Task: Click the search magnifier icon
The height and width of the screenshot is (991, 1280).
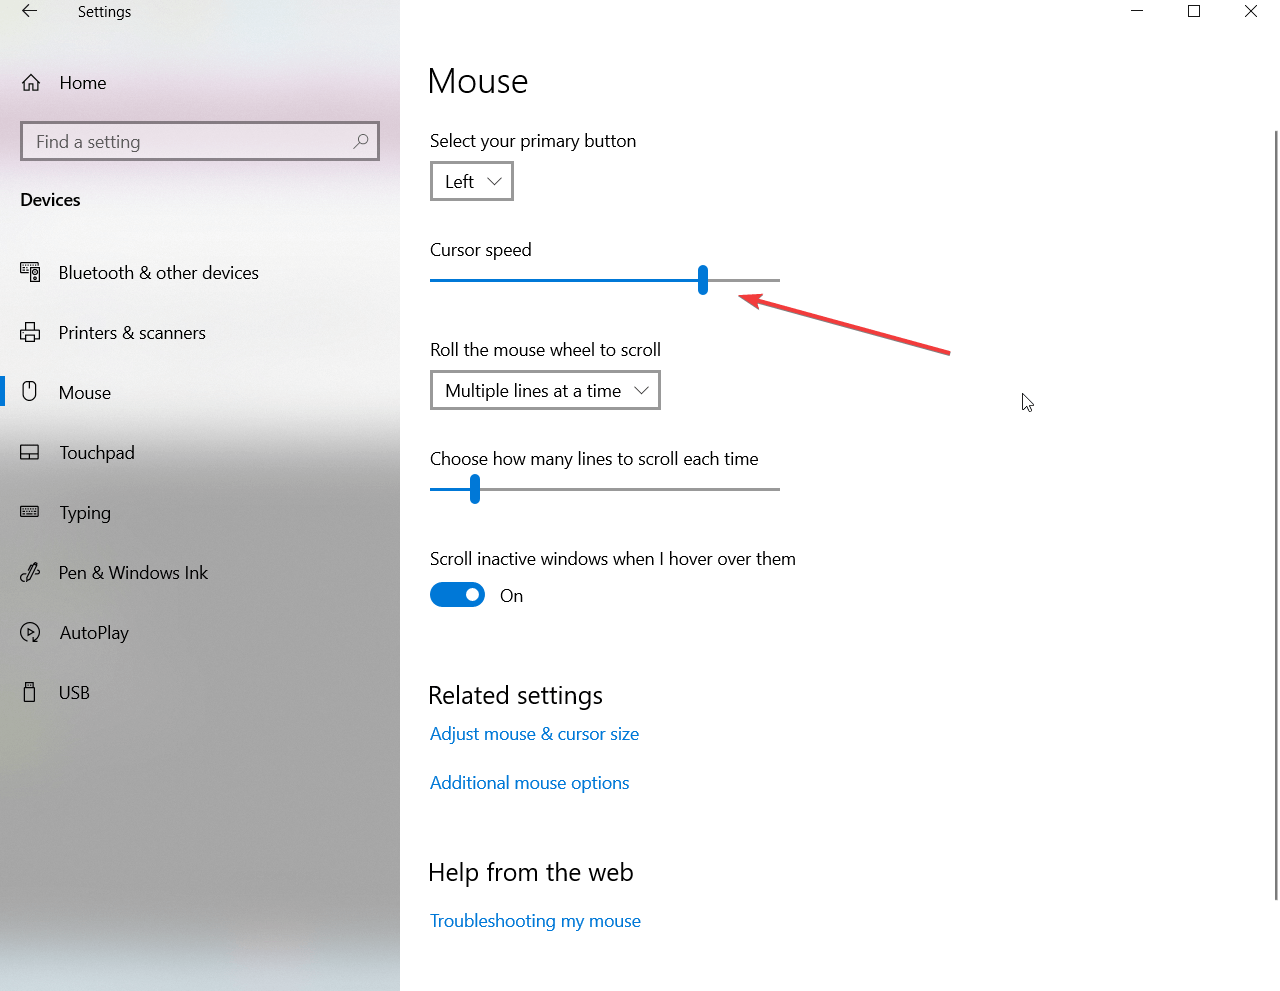Action: pos(361,141)
